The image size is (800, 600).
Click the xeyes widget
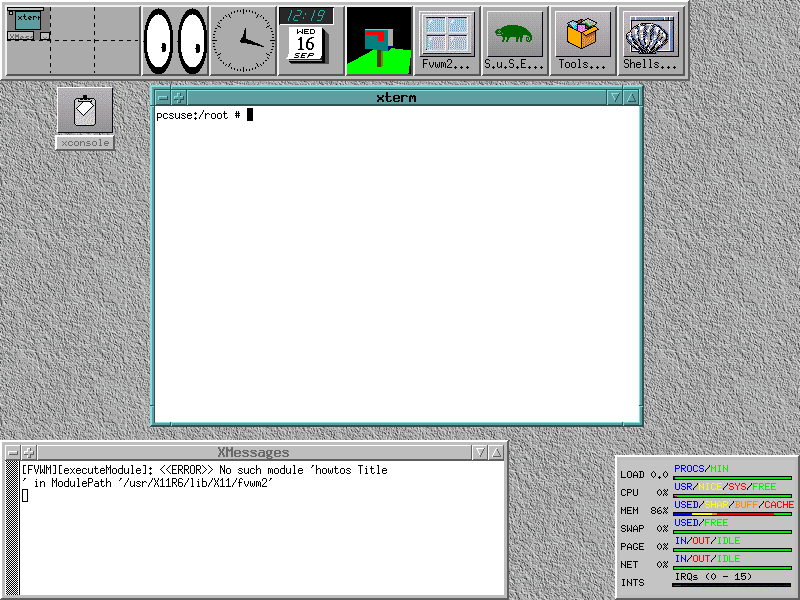(175, 41)
